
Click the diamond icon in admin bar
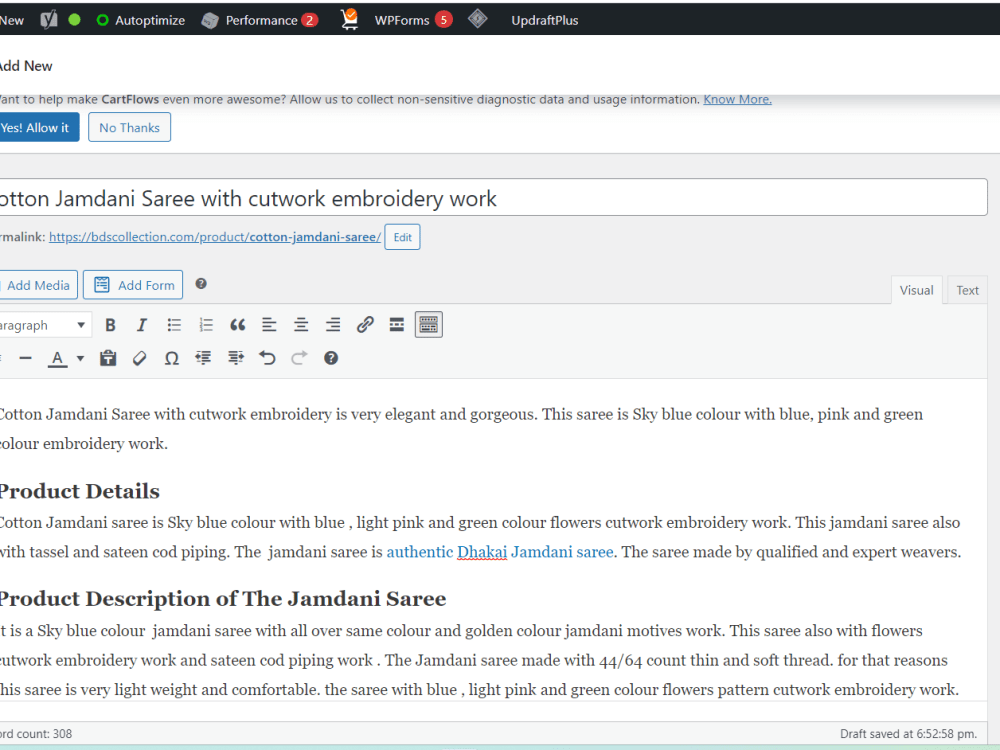tap(478, 19)
